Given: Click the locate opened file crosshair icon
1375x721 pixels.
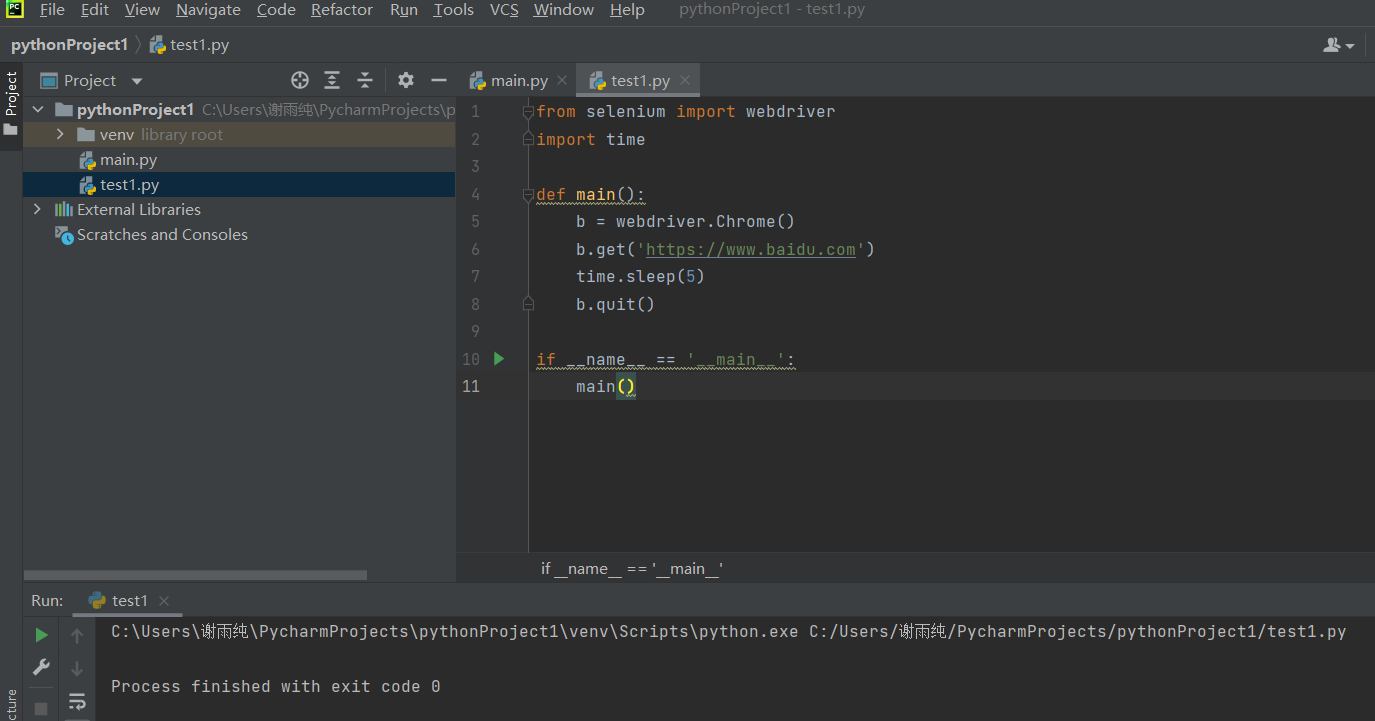Looking at the screenshot, I should click(x=299, y=80).
